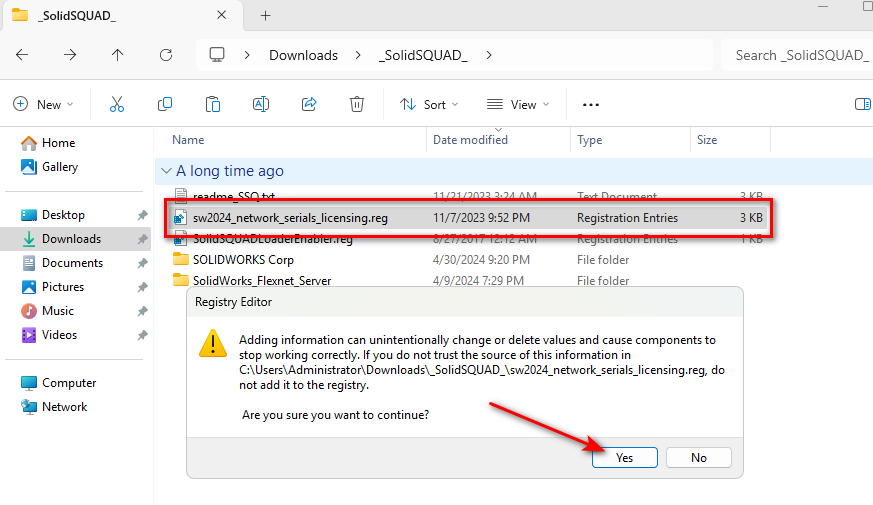Open a new tab with plus button
The height and width of the screenshot is (505, 873).
pos(266,16)
